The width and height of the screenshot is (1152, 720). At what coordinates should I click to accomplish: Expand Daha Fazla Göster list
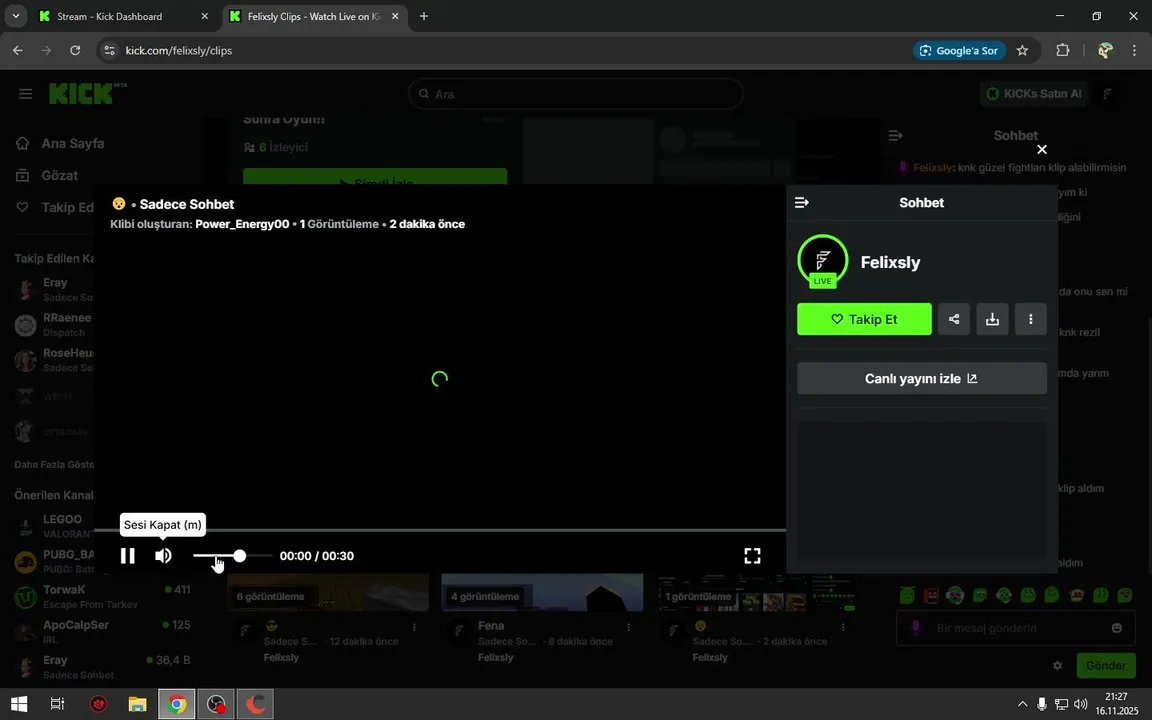tap(54, 464)
